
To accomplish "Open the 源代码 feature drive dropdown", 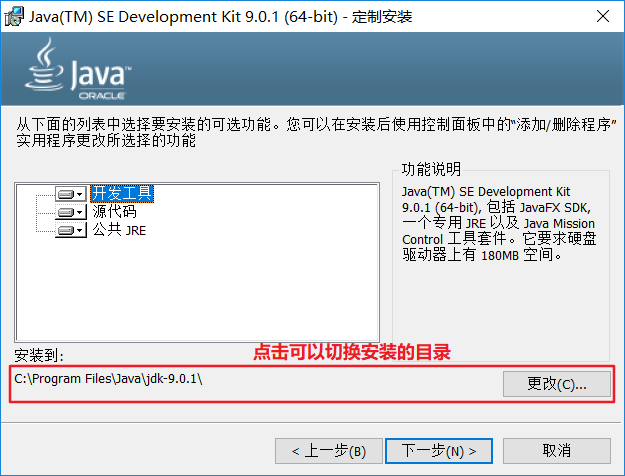I will 71,212.
